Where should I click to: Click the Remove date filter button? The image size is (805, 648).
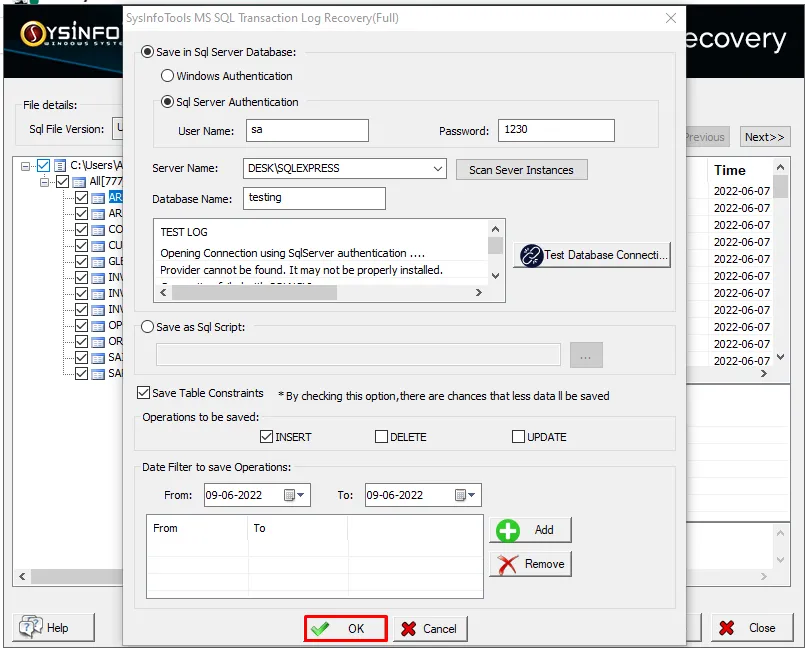coord(530,564)
